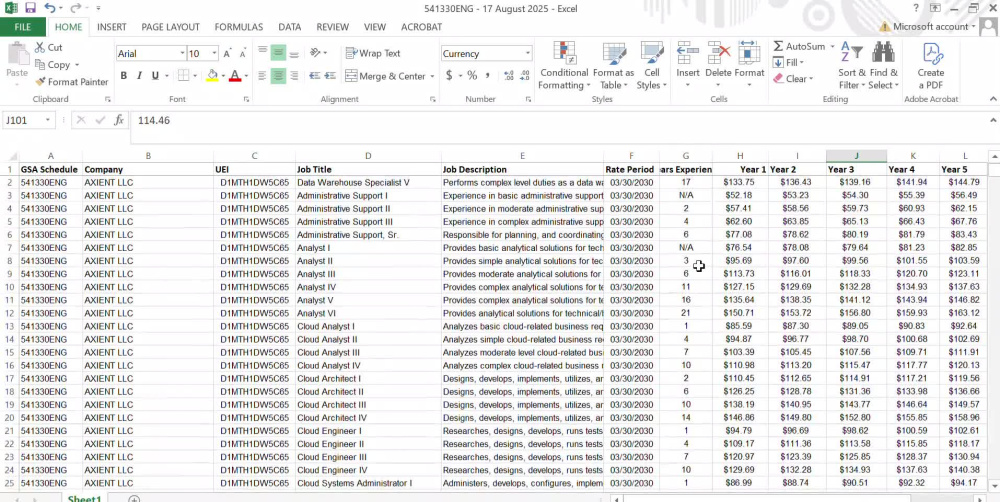Undo the last action
The height and width of the screenshot is (502, 1000).
pos(50,8)
